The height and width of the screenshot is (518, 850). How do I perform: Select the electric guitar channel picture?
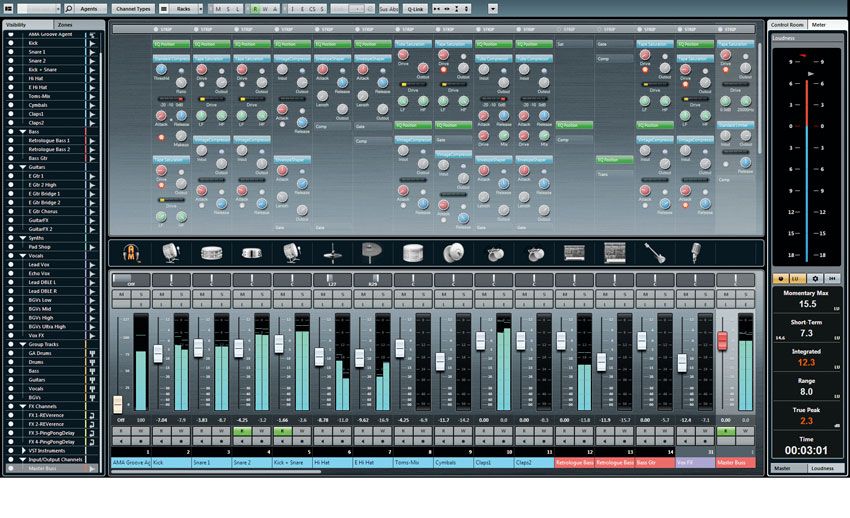click(x=655, y=253)
